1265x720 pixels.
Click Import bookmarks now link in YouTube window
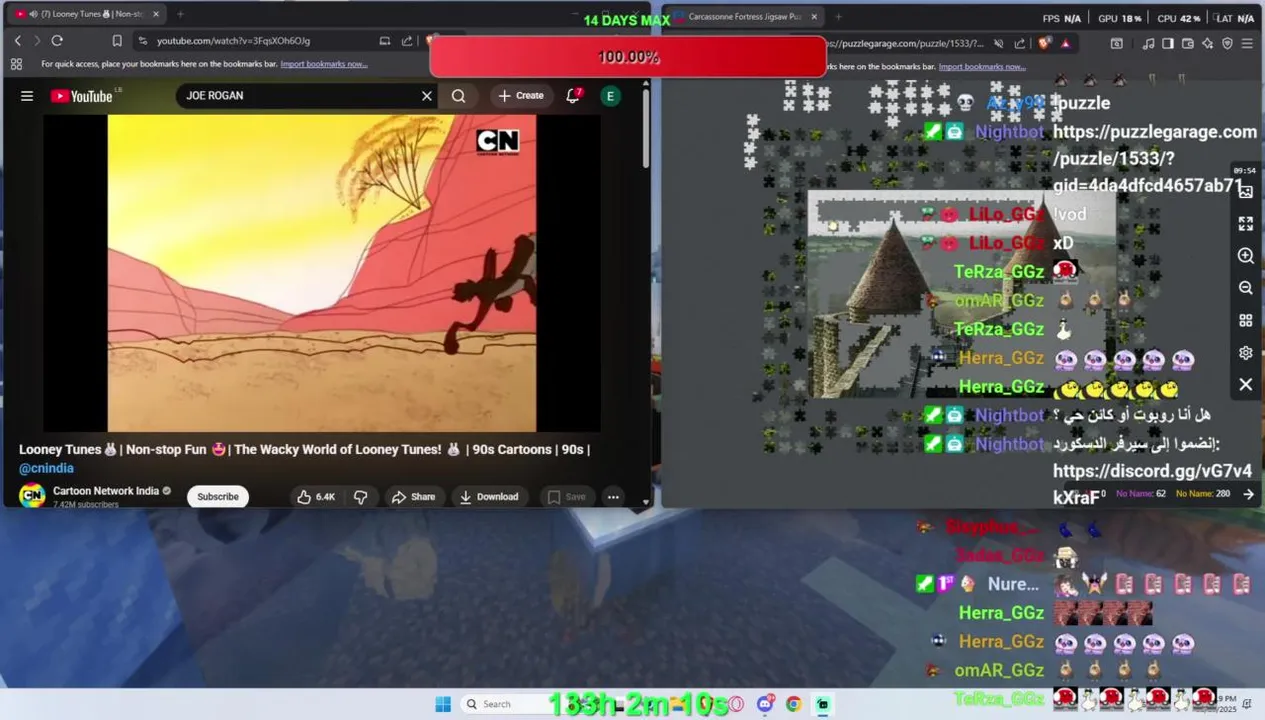tap(323, 64)
